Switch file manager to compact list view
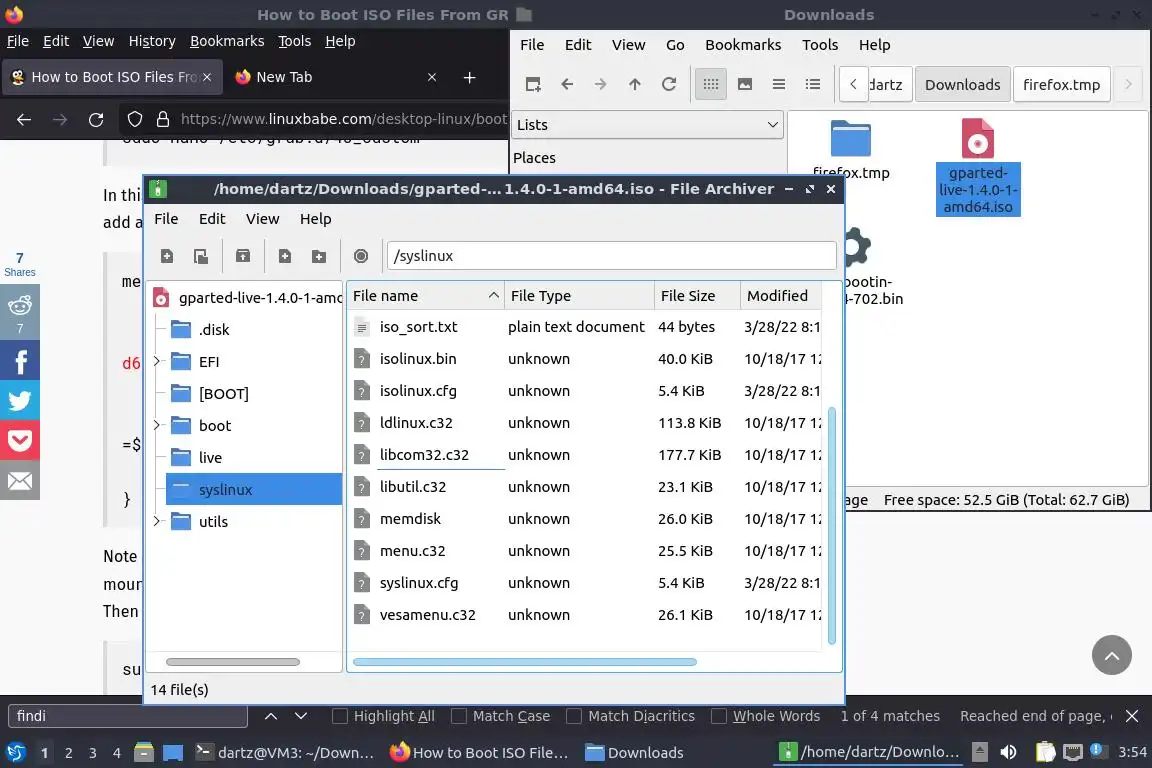The image size is (1152, 768). 779,84
